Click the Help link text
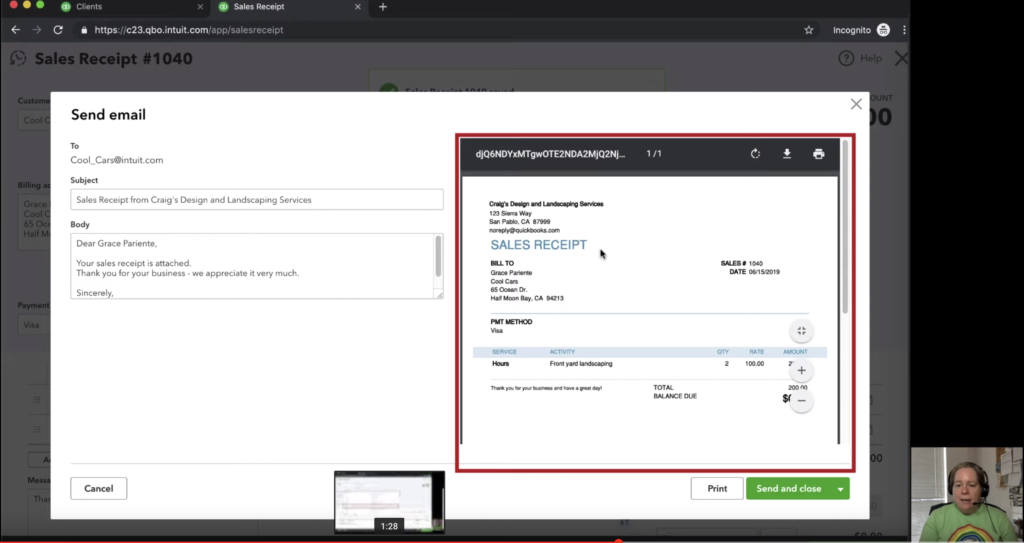 point(871,58)
